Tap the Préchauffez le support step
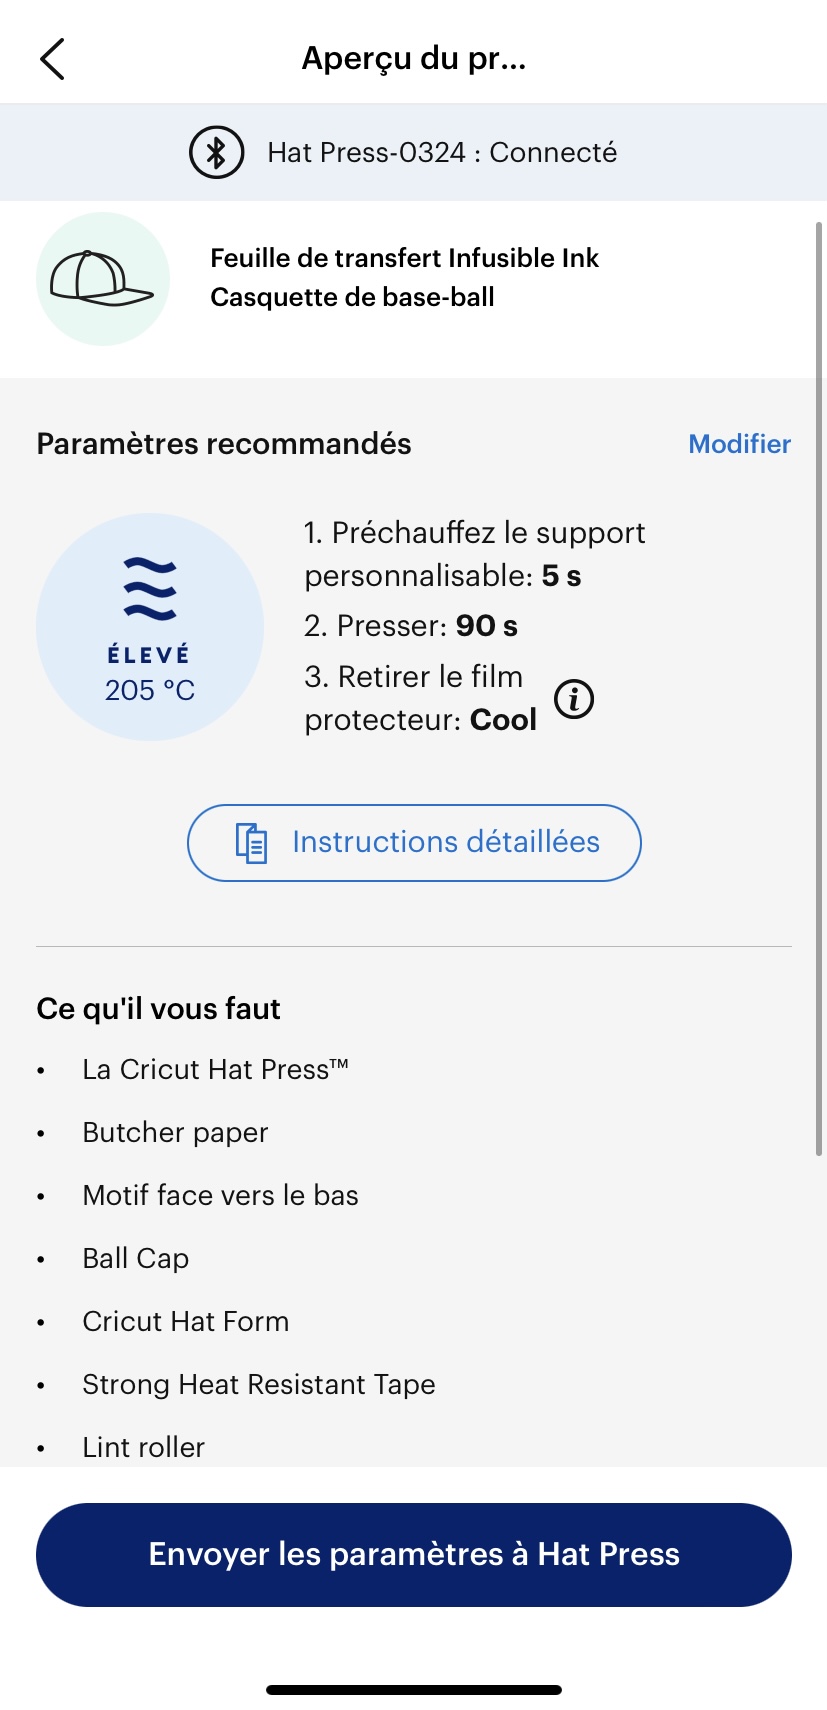 pos(474,554)
